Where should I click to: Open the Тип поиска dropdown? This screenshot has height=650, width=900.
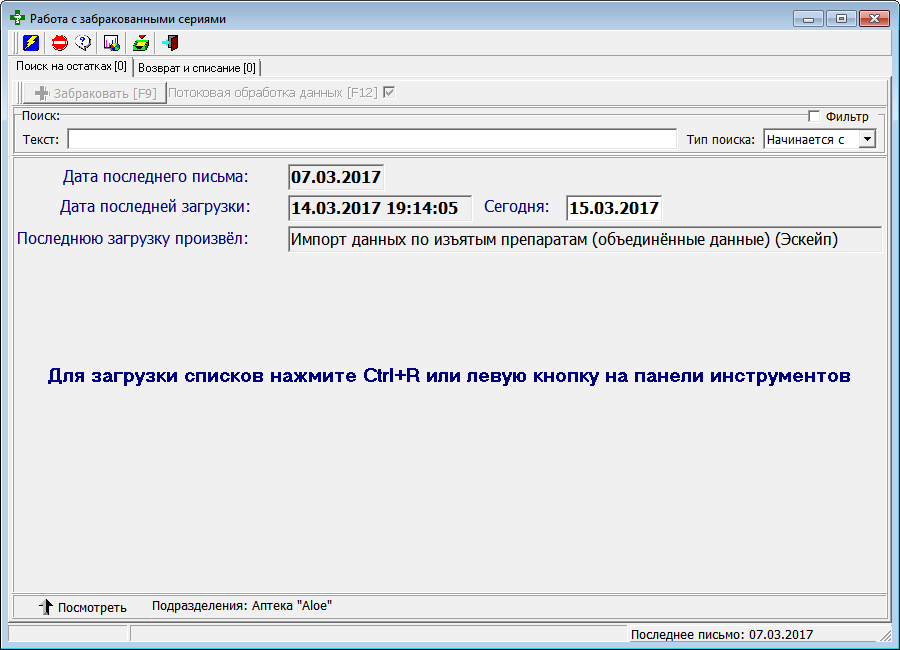pos(867,140)
